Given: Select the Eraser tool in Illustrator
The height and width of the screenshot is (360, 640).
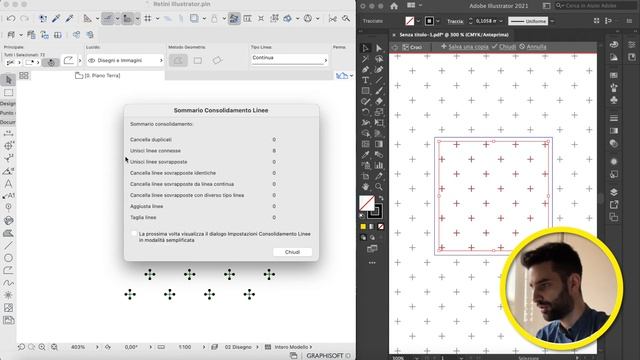Looking at the screenshot, I should coord(379,101).
